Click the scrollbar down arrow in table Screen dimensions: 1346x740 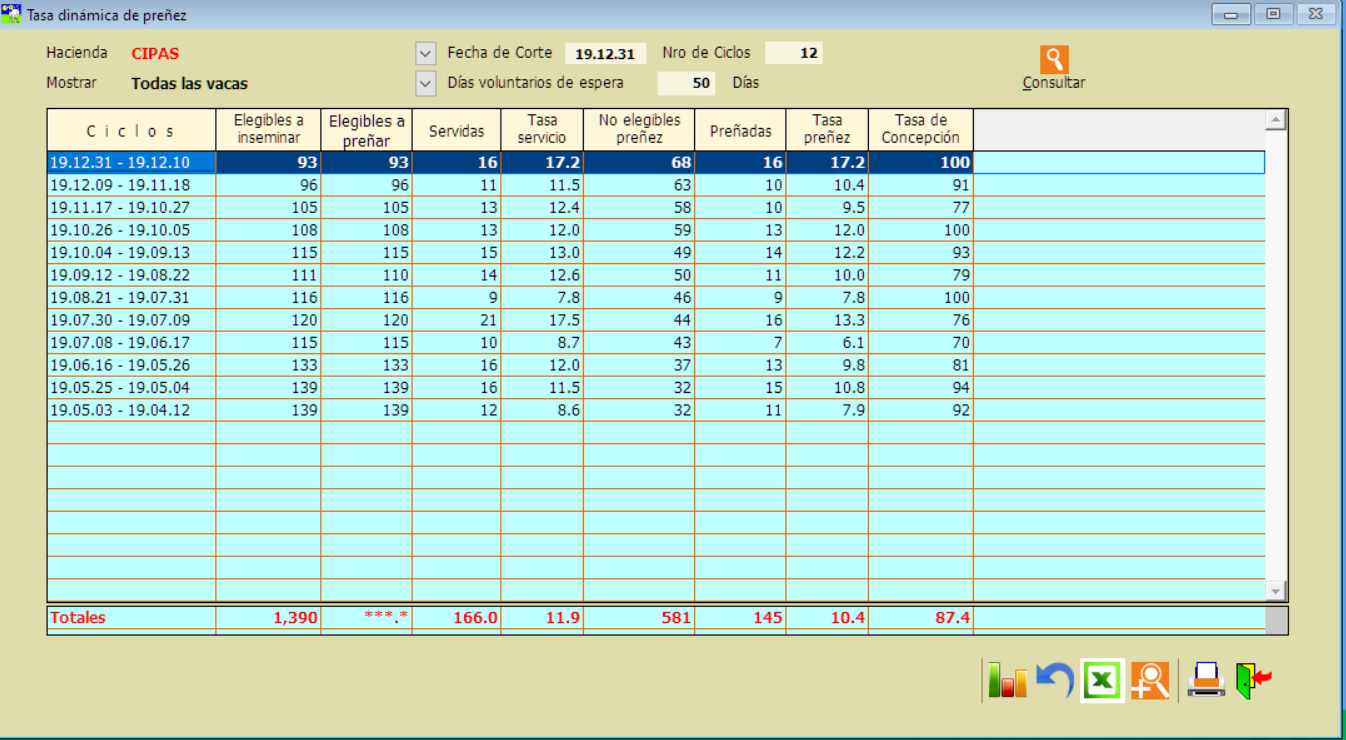[1275, 591]
